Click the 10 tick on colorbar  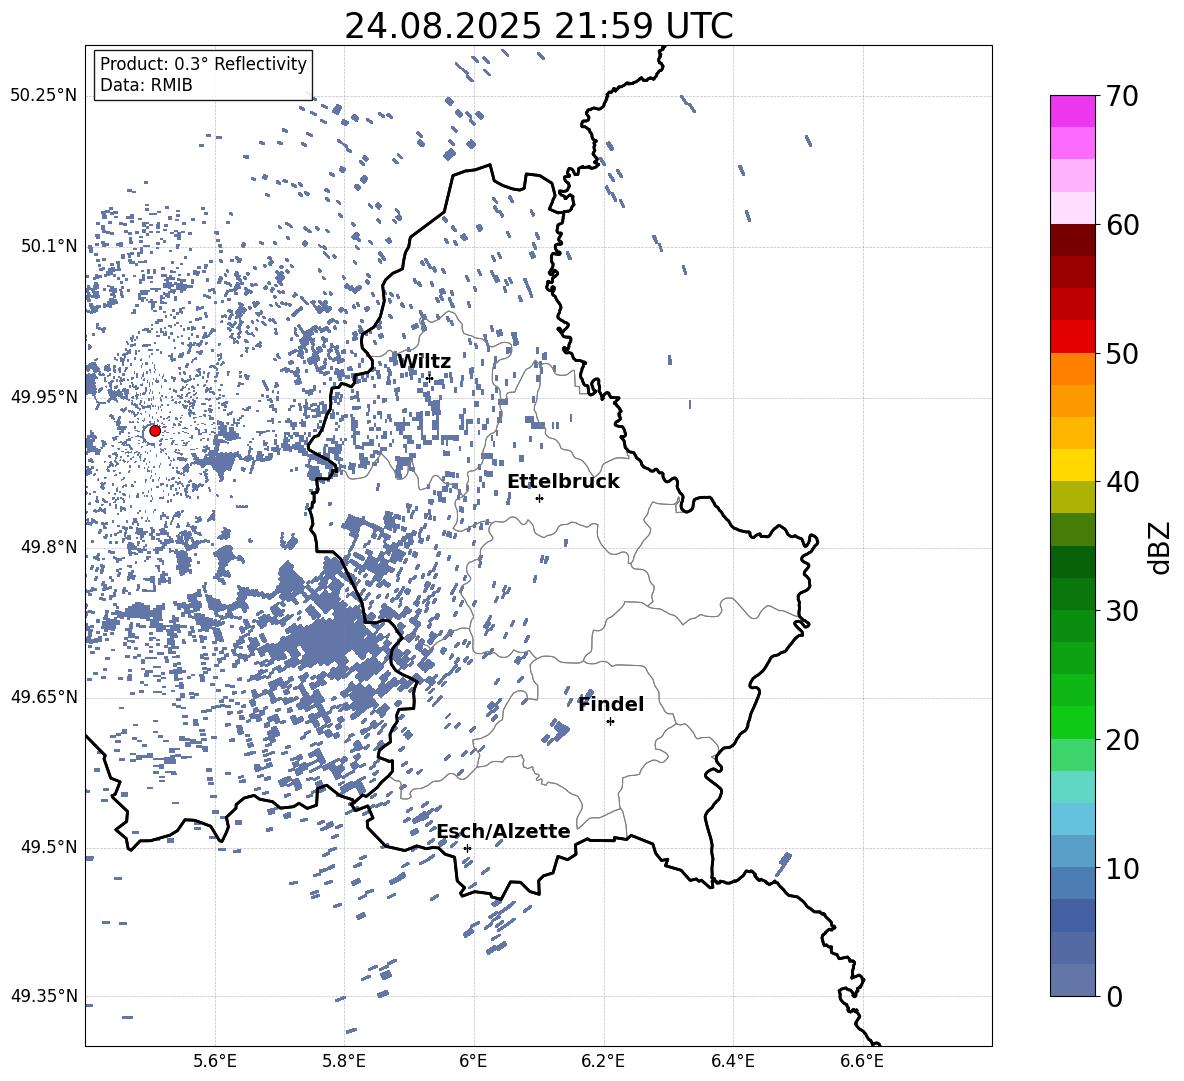click(1122, 868)
